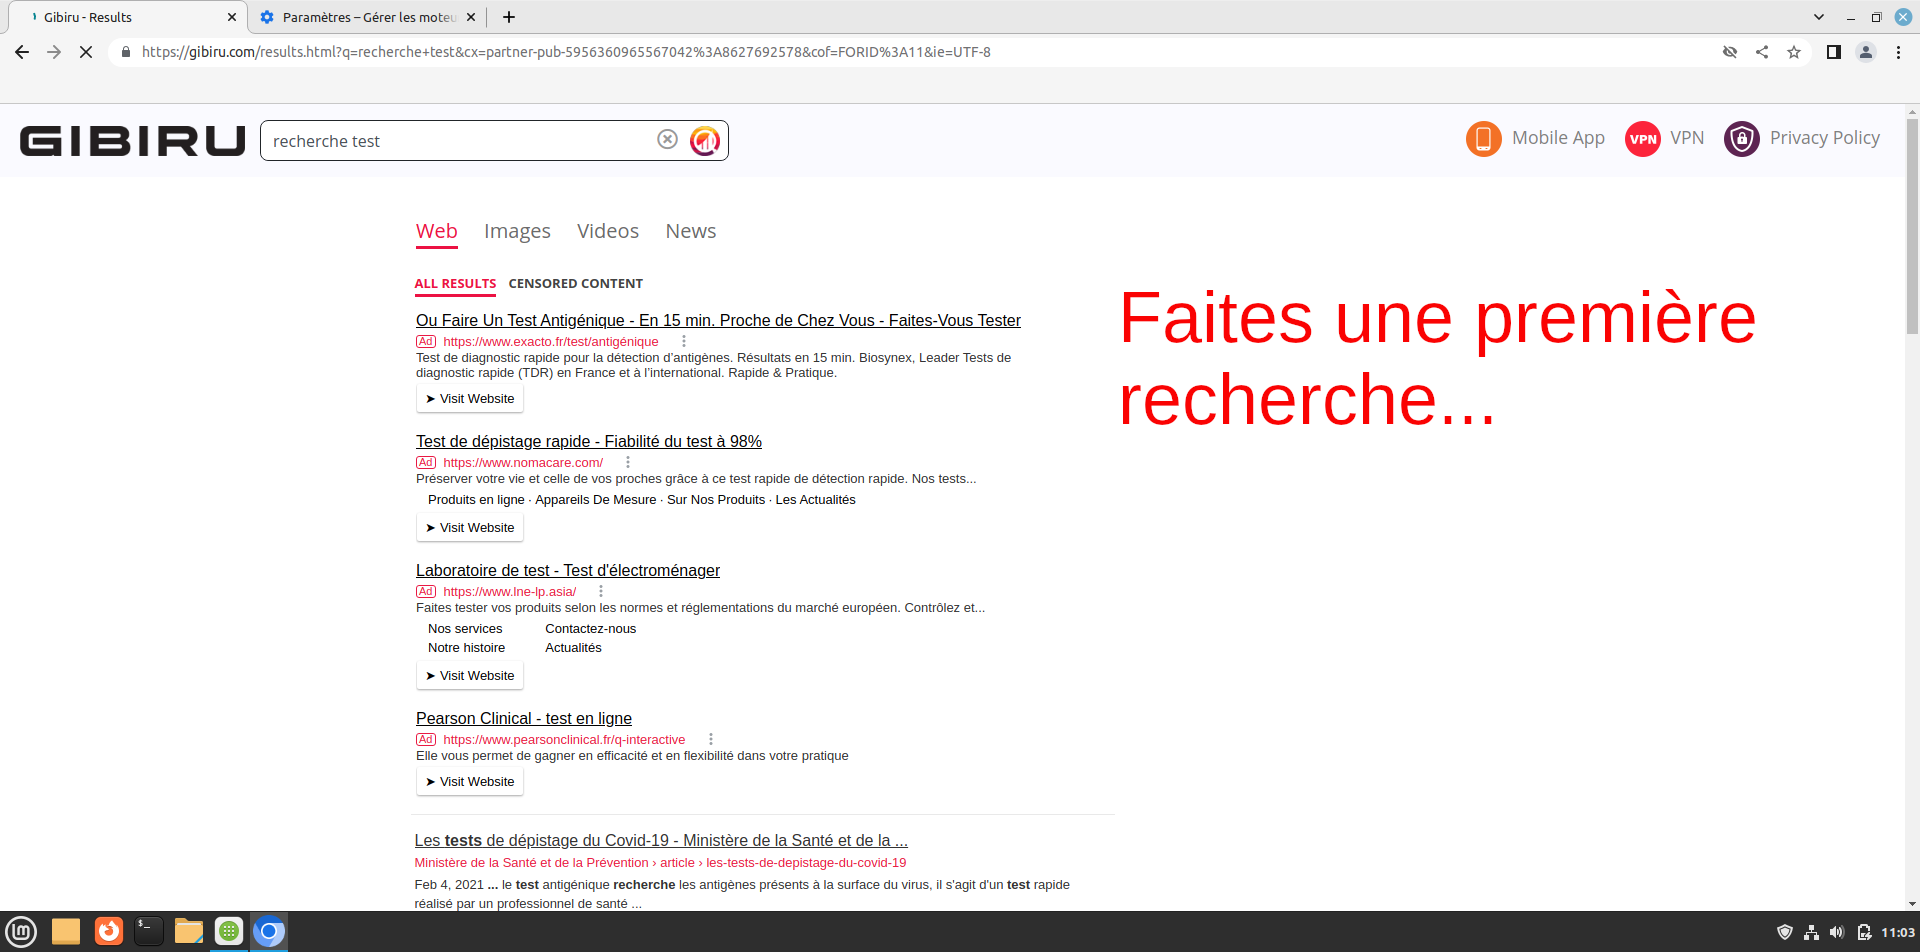Open the Privacy Policy lock icon

tap(1741, 139)
